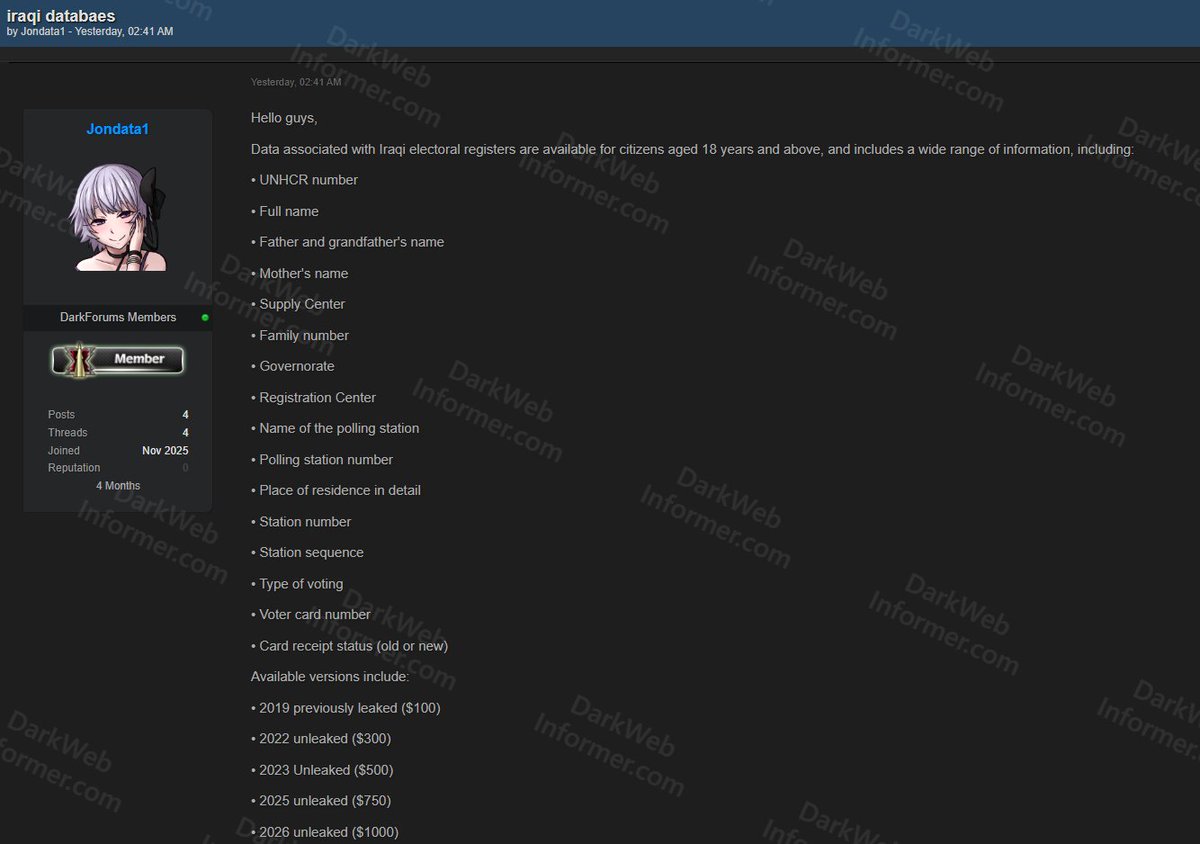Click the 'Full name' bullet item
Screen dimensions: 1200x844
point(285,211)
